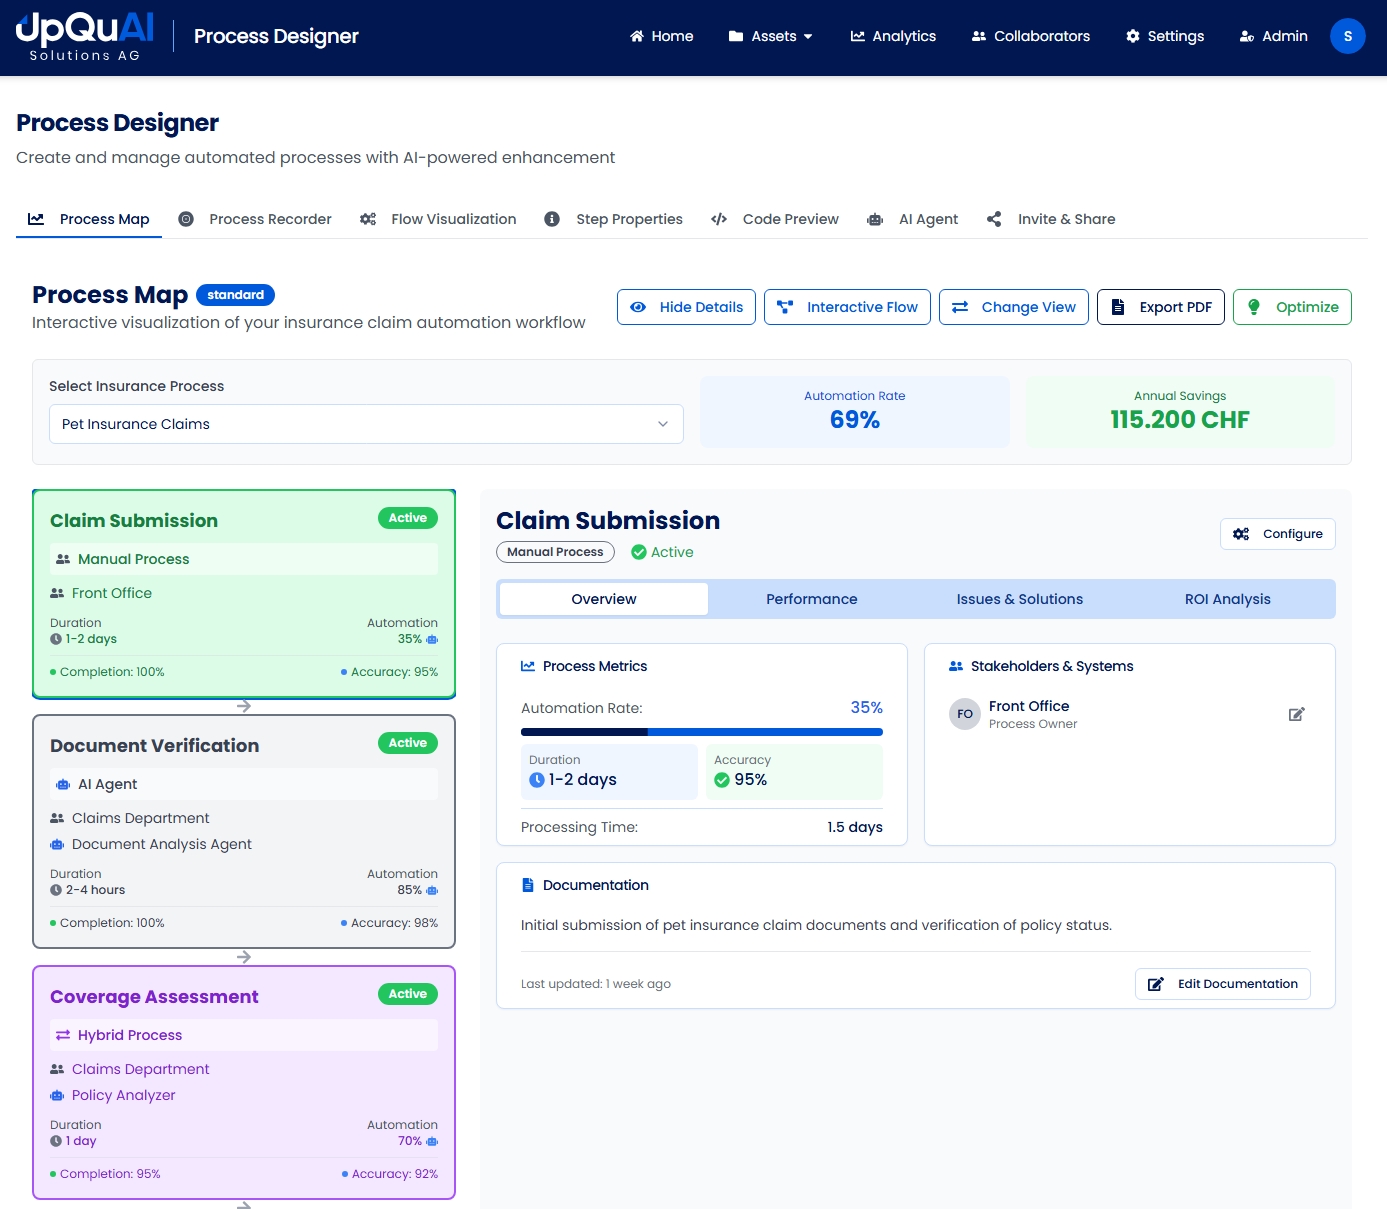Toggle the Active badge on Claim Submission
The width and height of the screenshot is (1387, 1209).
407,518
